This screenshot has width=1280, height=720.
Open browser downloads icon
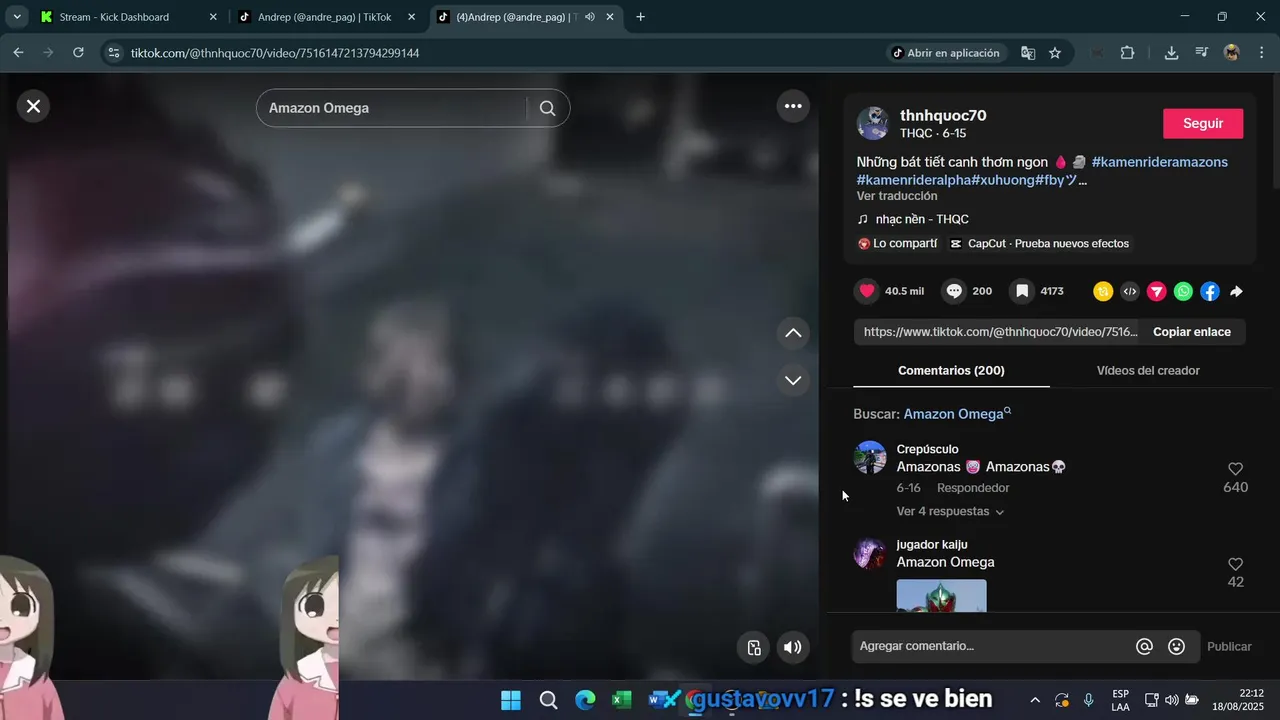tap(1171, 53)
